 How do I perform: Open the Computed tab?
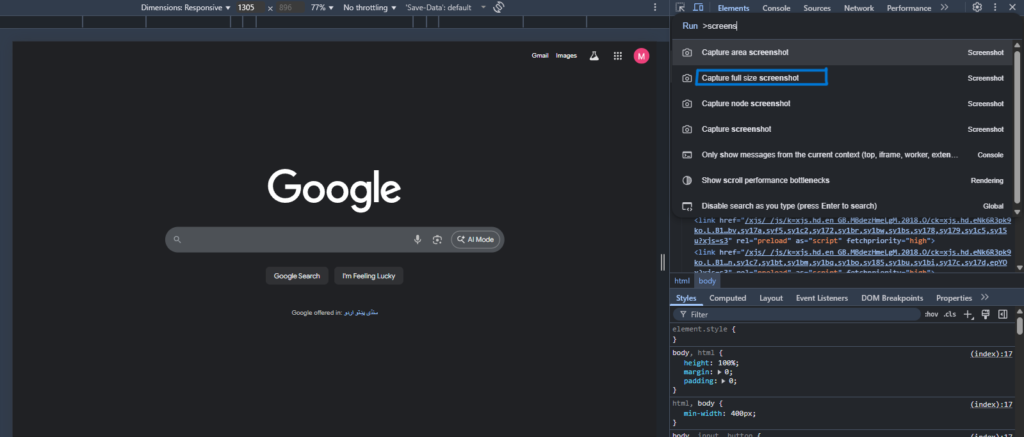coord(728,298)
